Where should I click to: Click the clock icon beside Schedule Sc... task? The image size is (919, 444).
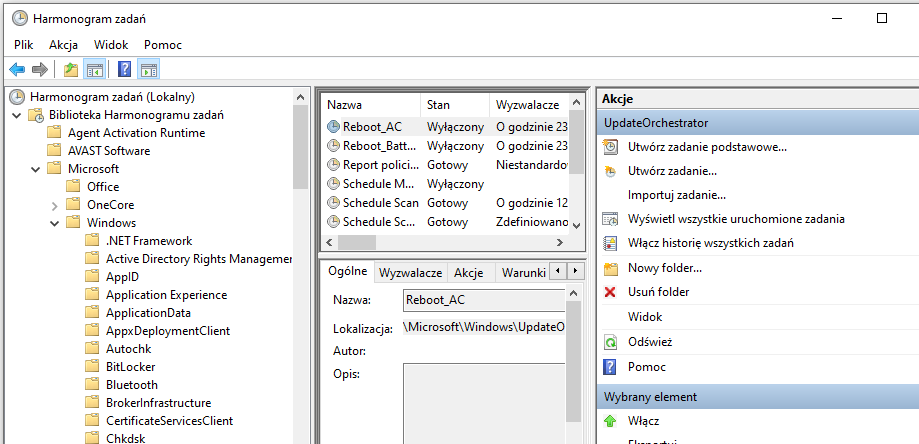tap(333, 222)
